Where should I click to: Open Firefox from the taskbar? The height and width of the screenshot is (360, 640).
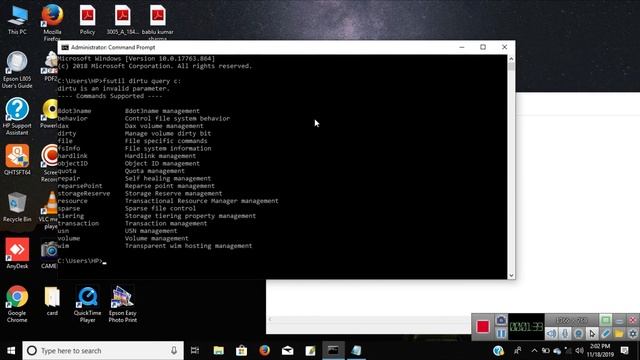click(x=264, y=351)
